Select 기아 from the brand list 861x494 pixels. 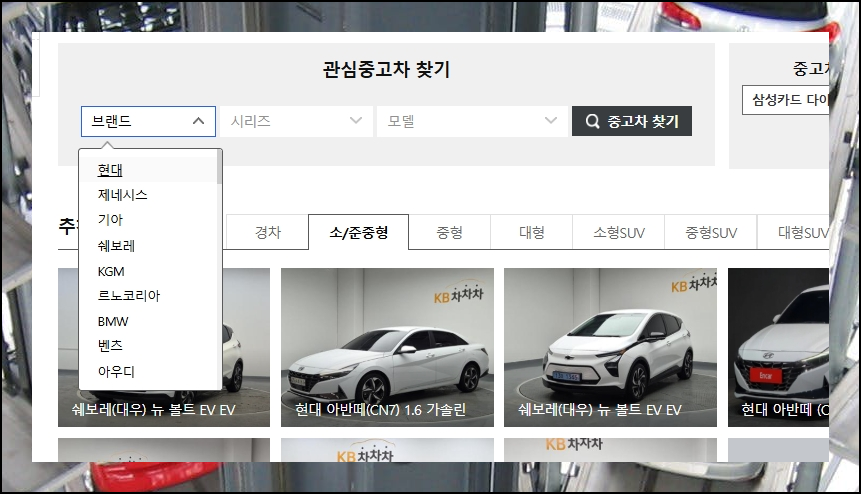pos(110,220)
